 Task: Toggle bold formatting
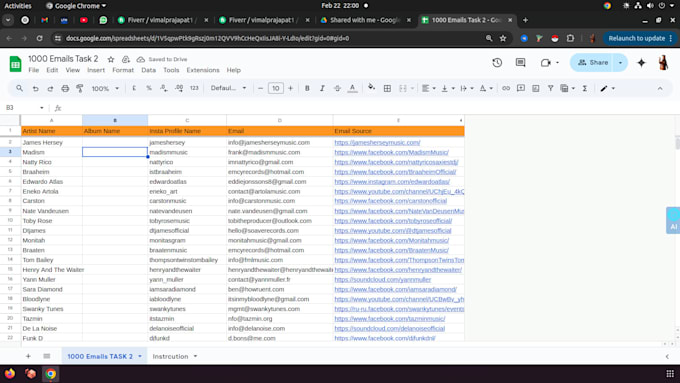307,88
